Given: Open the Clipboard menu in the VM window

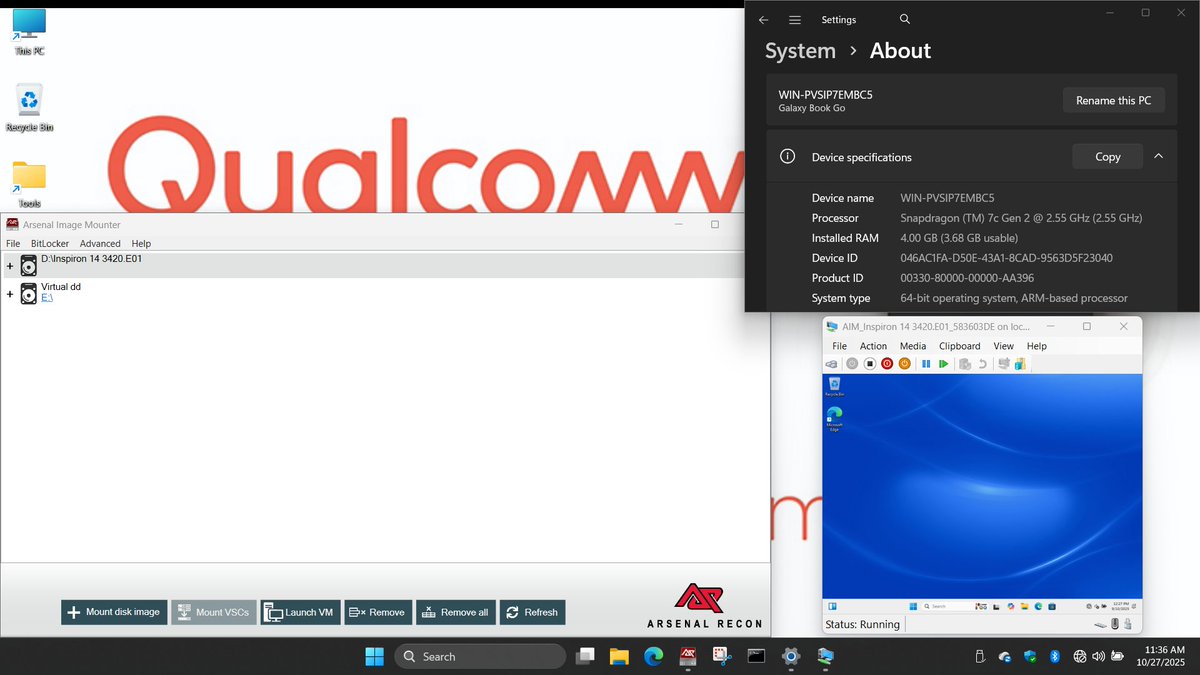Looking at the screenshot, I should [x=960, y=346].
